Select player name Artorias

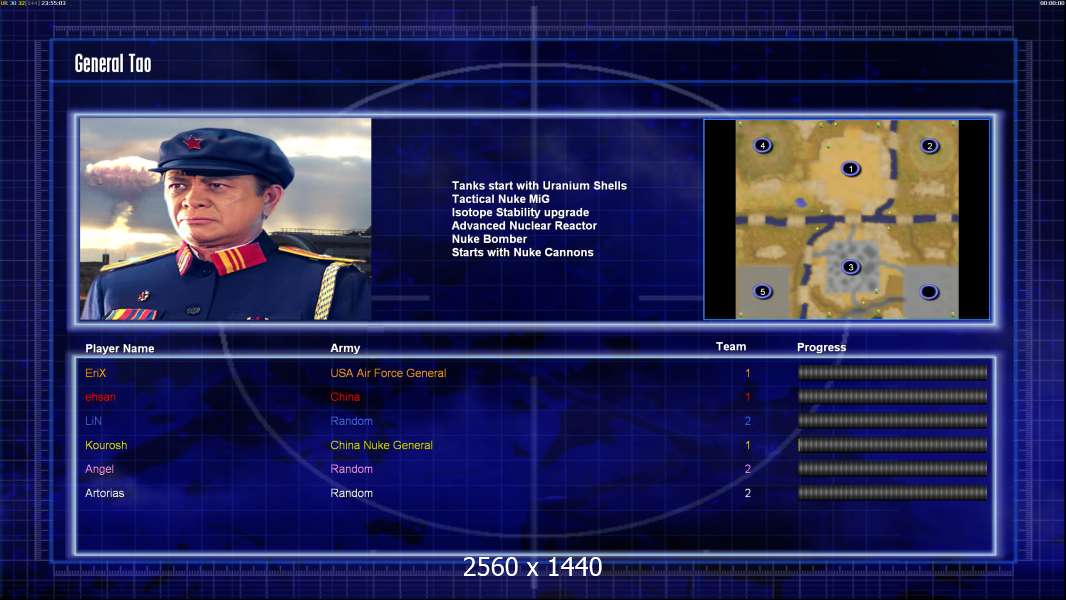click(105, 493)
